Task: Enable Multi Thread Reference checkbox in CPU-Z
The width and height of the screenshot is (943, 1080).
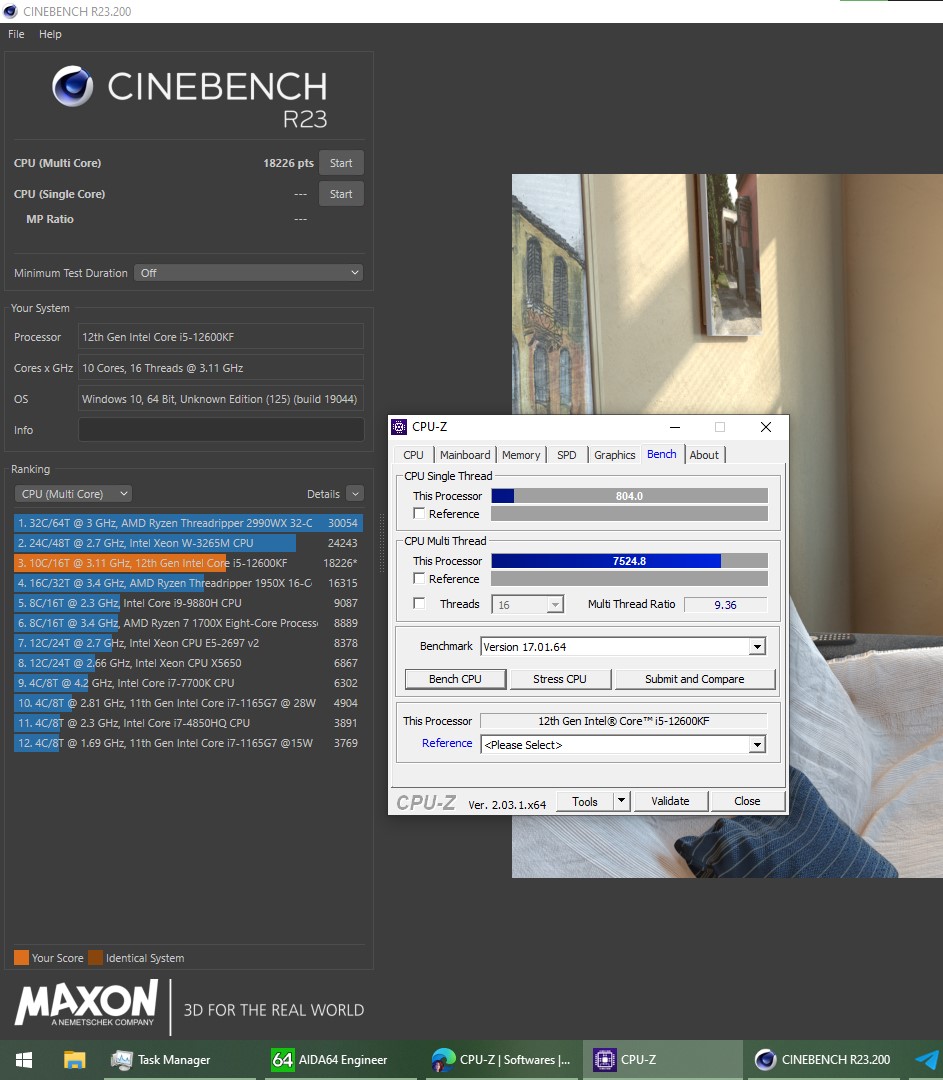Action: (419, 579)
